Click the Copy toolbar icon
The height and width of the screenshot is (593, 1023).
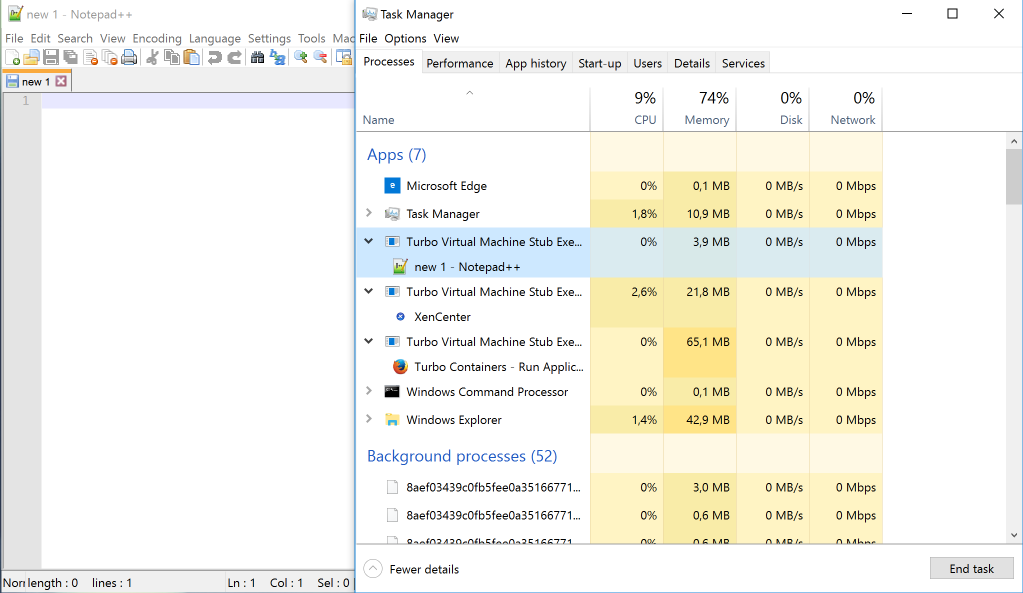click(172, 57)
